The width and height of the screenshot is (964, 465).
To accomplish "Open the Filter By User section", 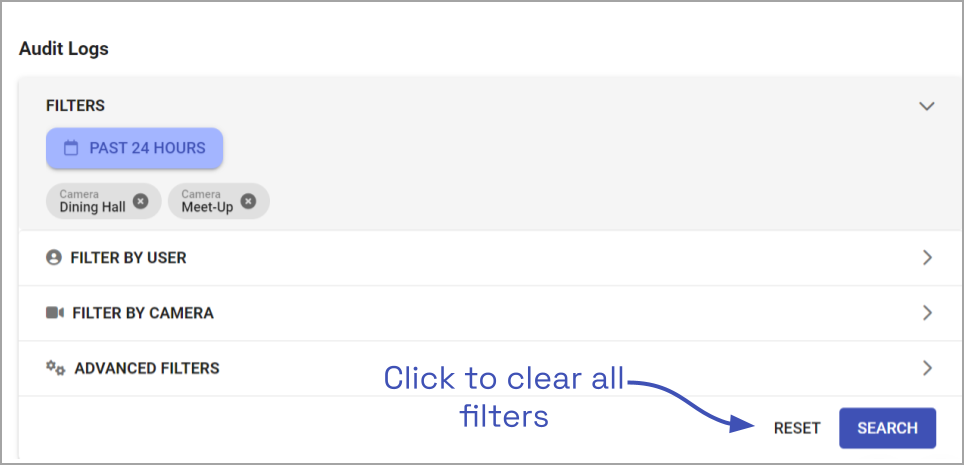I will tap(128, 258).
